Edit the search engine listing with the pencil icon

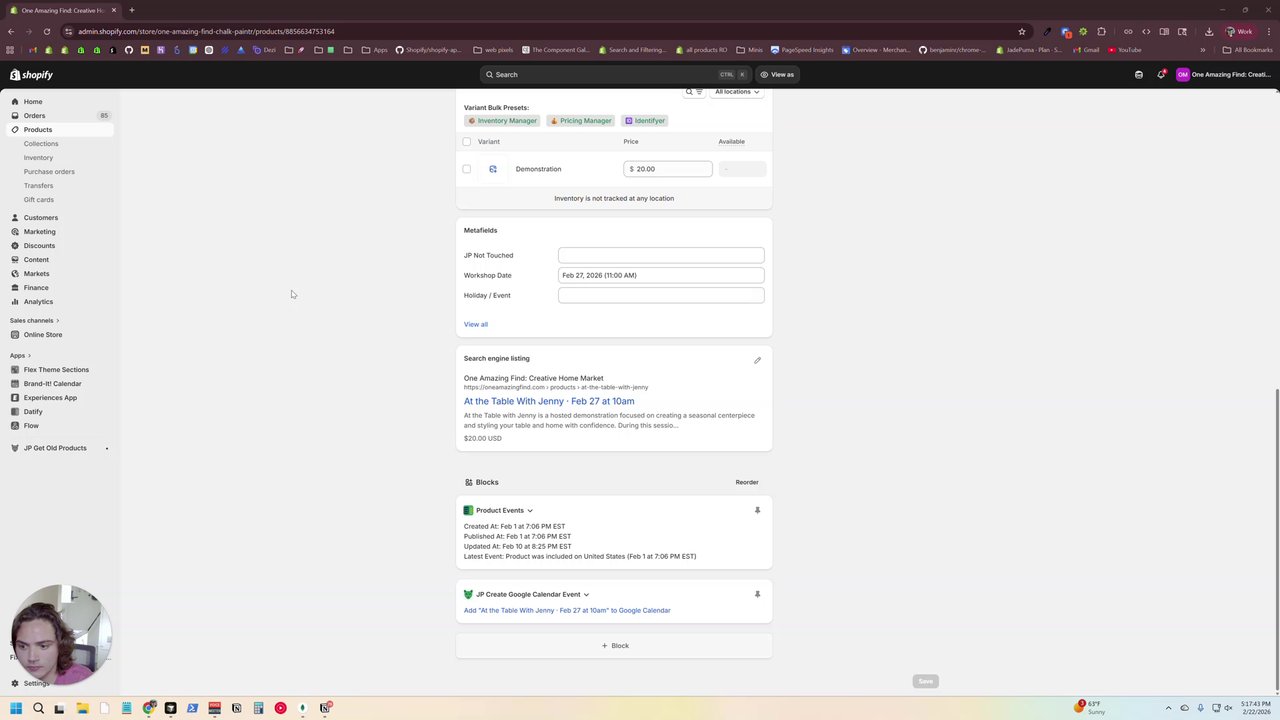pyautogui.click(x=757, y=360)
